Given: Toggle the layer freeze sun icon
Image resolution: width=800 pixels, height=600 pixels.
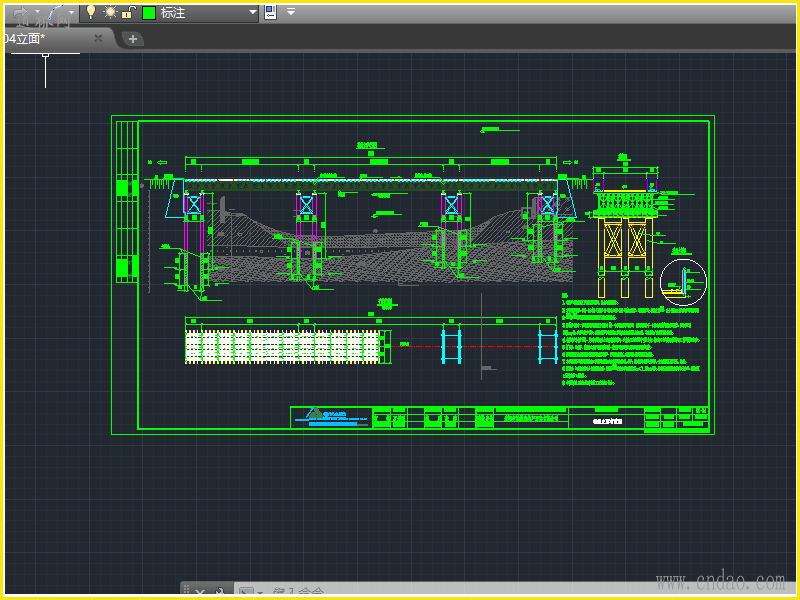Looking at the screenshot, I should (x=110, y=13).
